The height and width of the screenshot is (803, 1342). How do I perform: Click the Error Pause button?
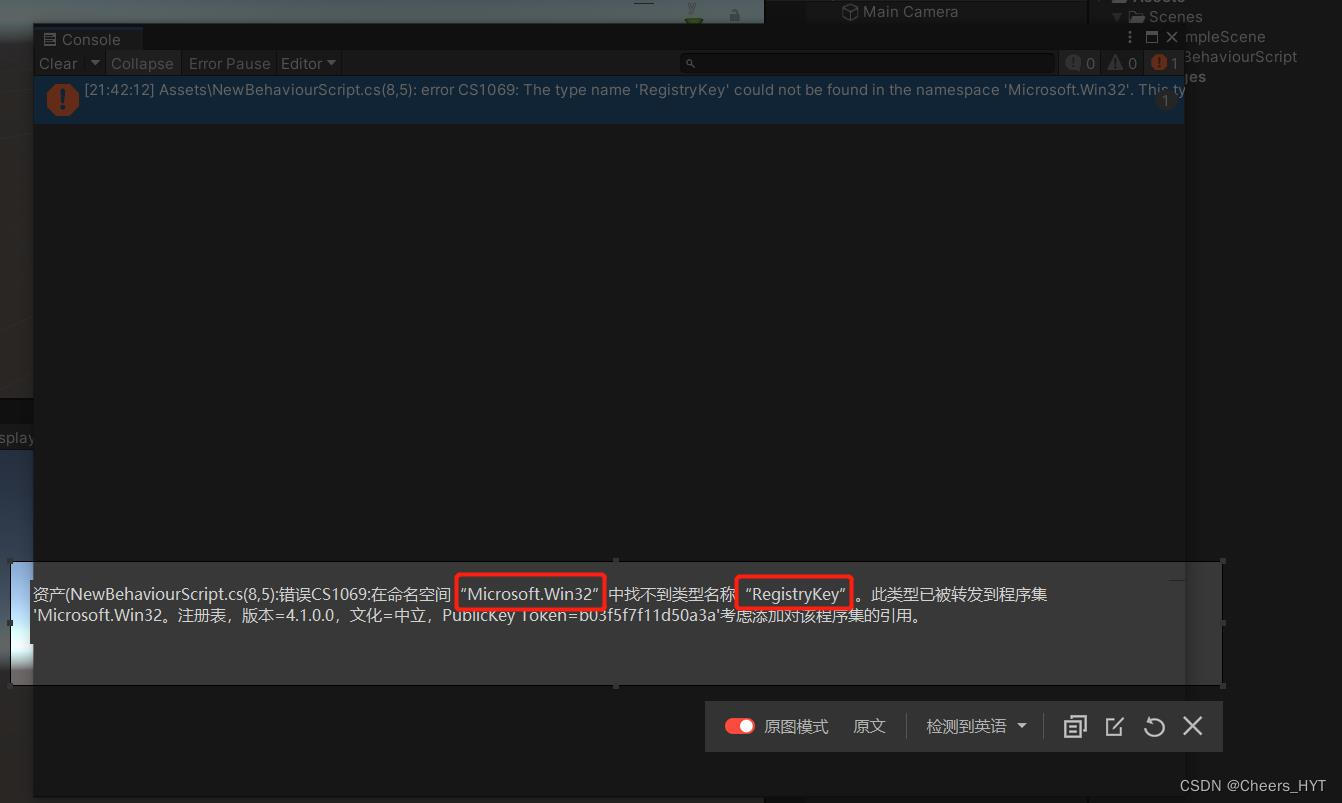228,62
